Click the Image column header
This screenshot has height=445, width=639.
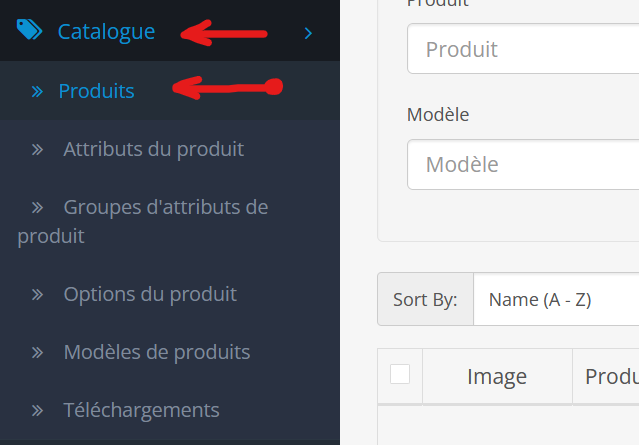click(x=497, y=377)
